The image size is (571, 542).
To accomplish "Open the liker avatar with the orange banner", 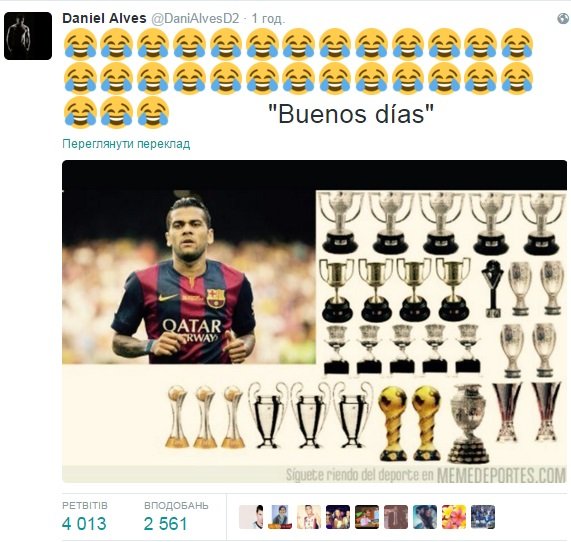I will [x=280, y=517].
